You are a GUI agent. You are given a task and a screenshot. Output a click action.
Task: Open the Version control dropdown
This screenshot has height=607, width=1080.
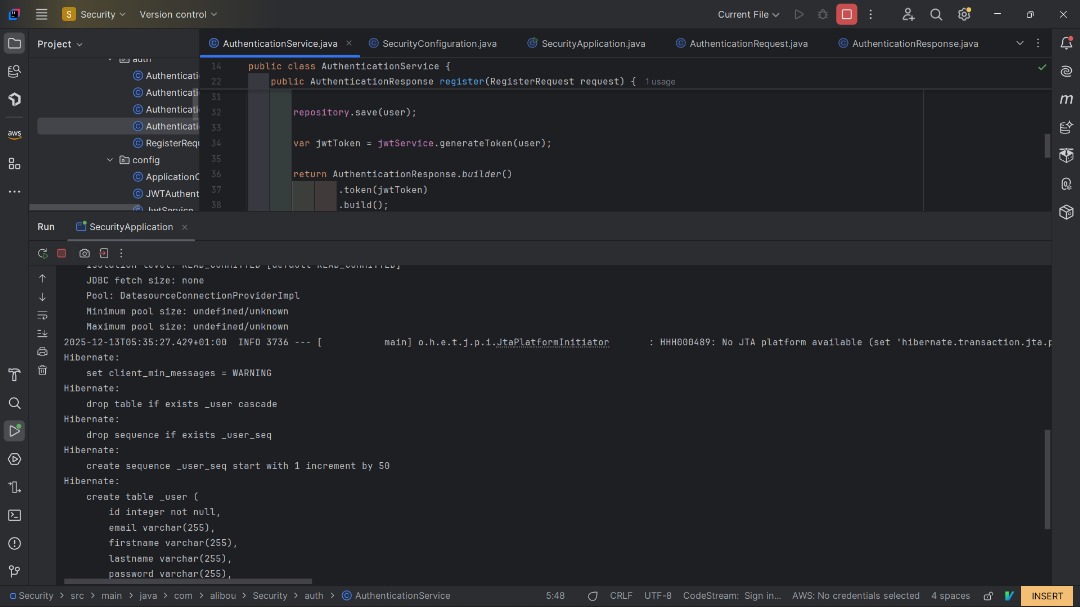pyautogui.click(x=178, y=14)
